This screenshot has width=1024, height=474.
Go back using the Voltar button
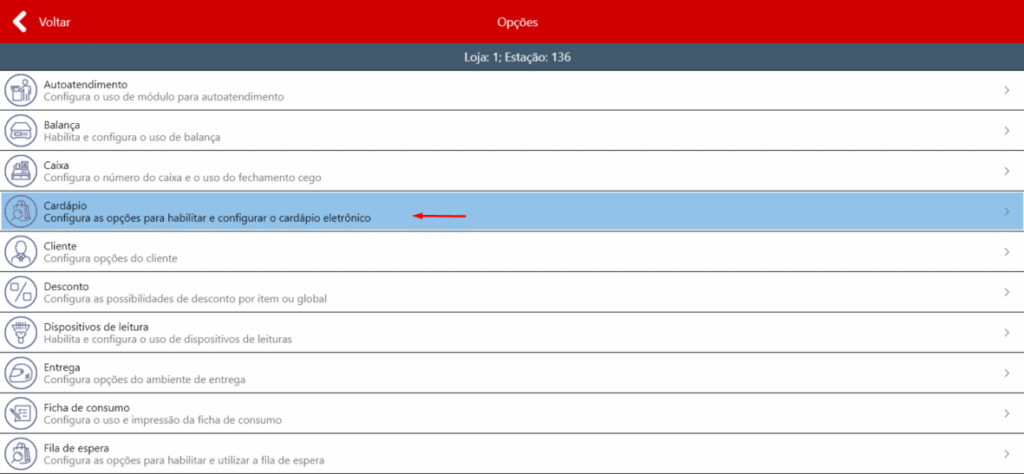click(x=54, y=21)
